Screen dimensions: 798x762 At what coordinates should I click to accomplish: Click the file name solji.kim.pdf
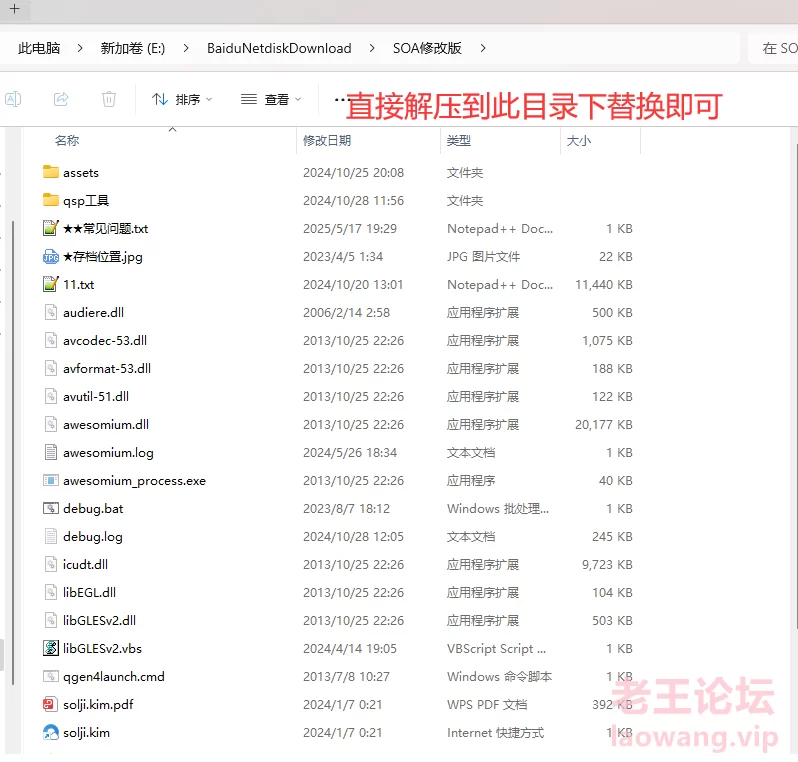(98, 705)
